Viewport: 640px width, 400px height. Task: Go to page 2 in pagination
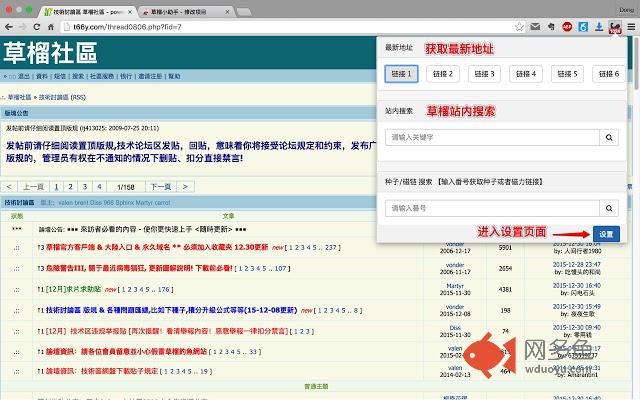point(71,187)
